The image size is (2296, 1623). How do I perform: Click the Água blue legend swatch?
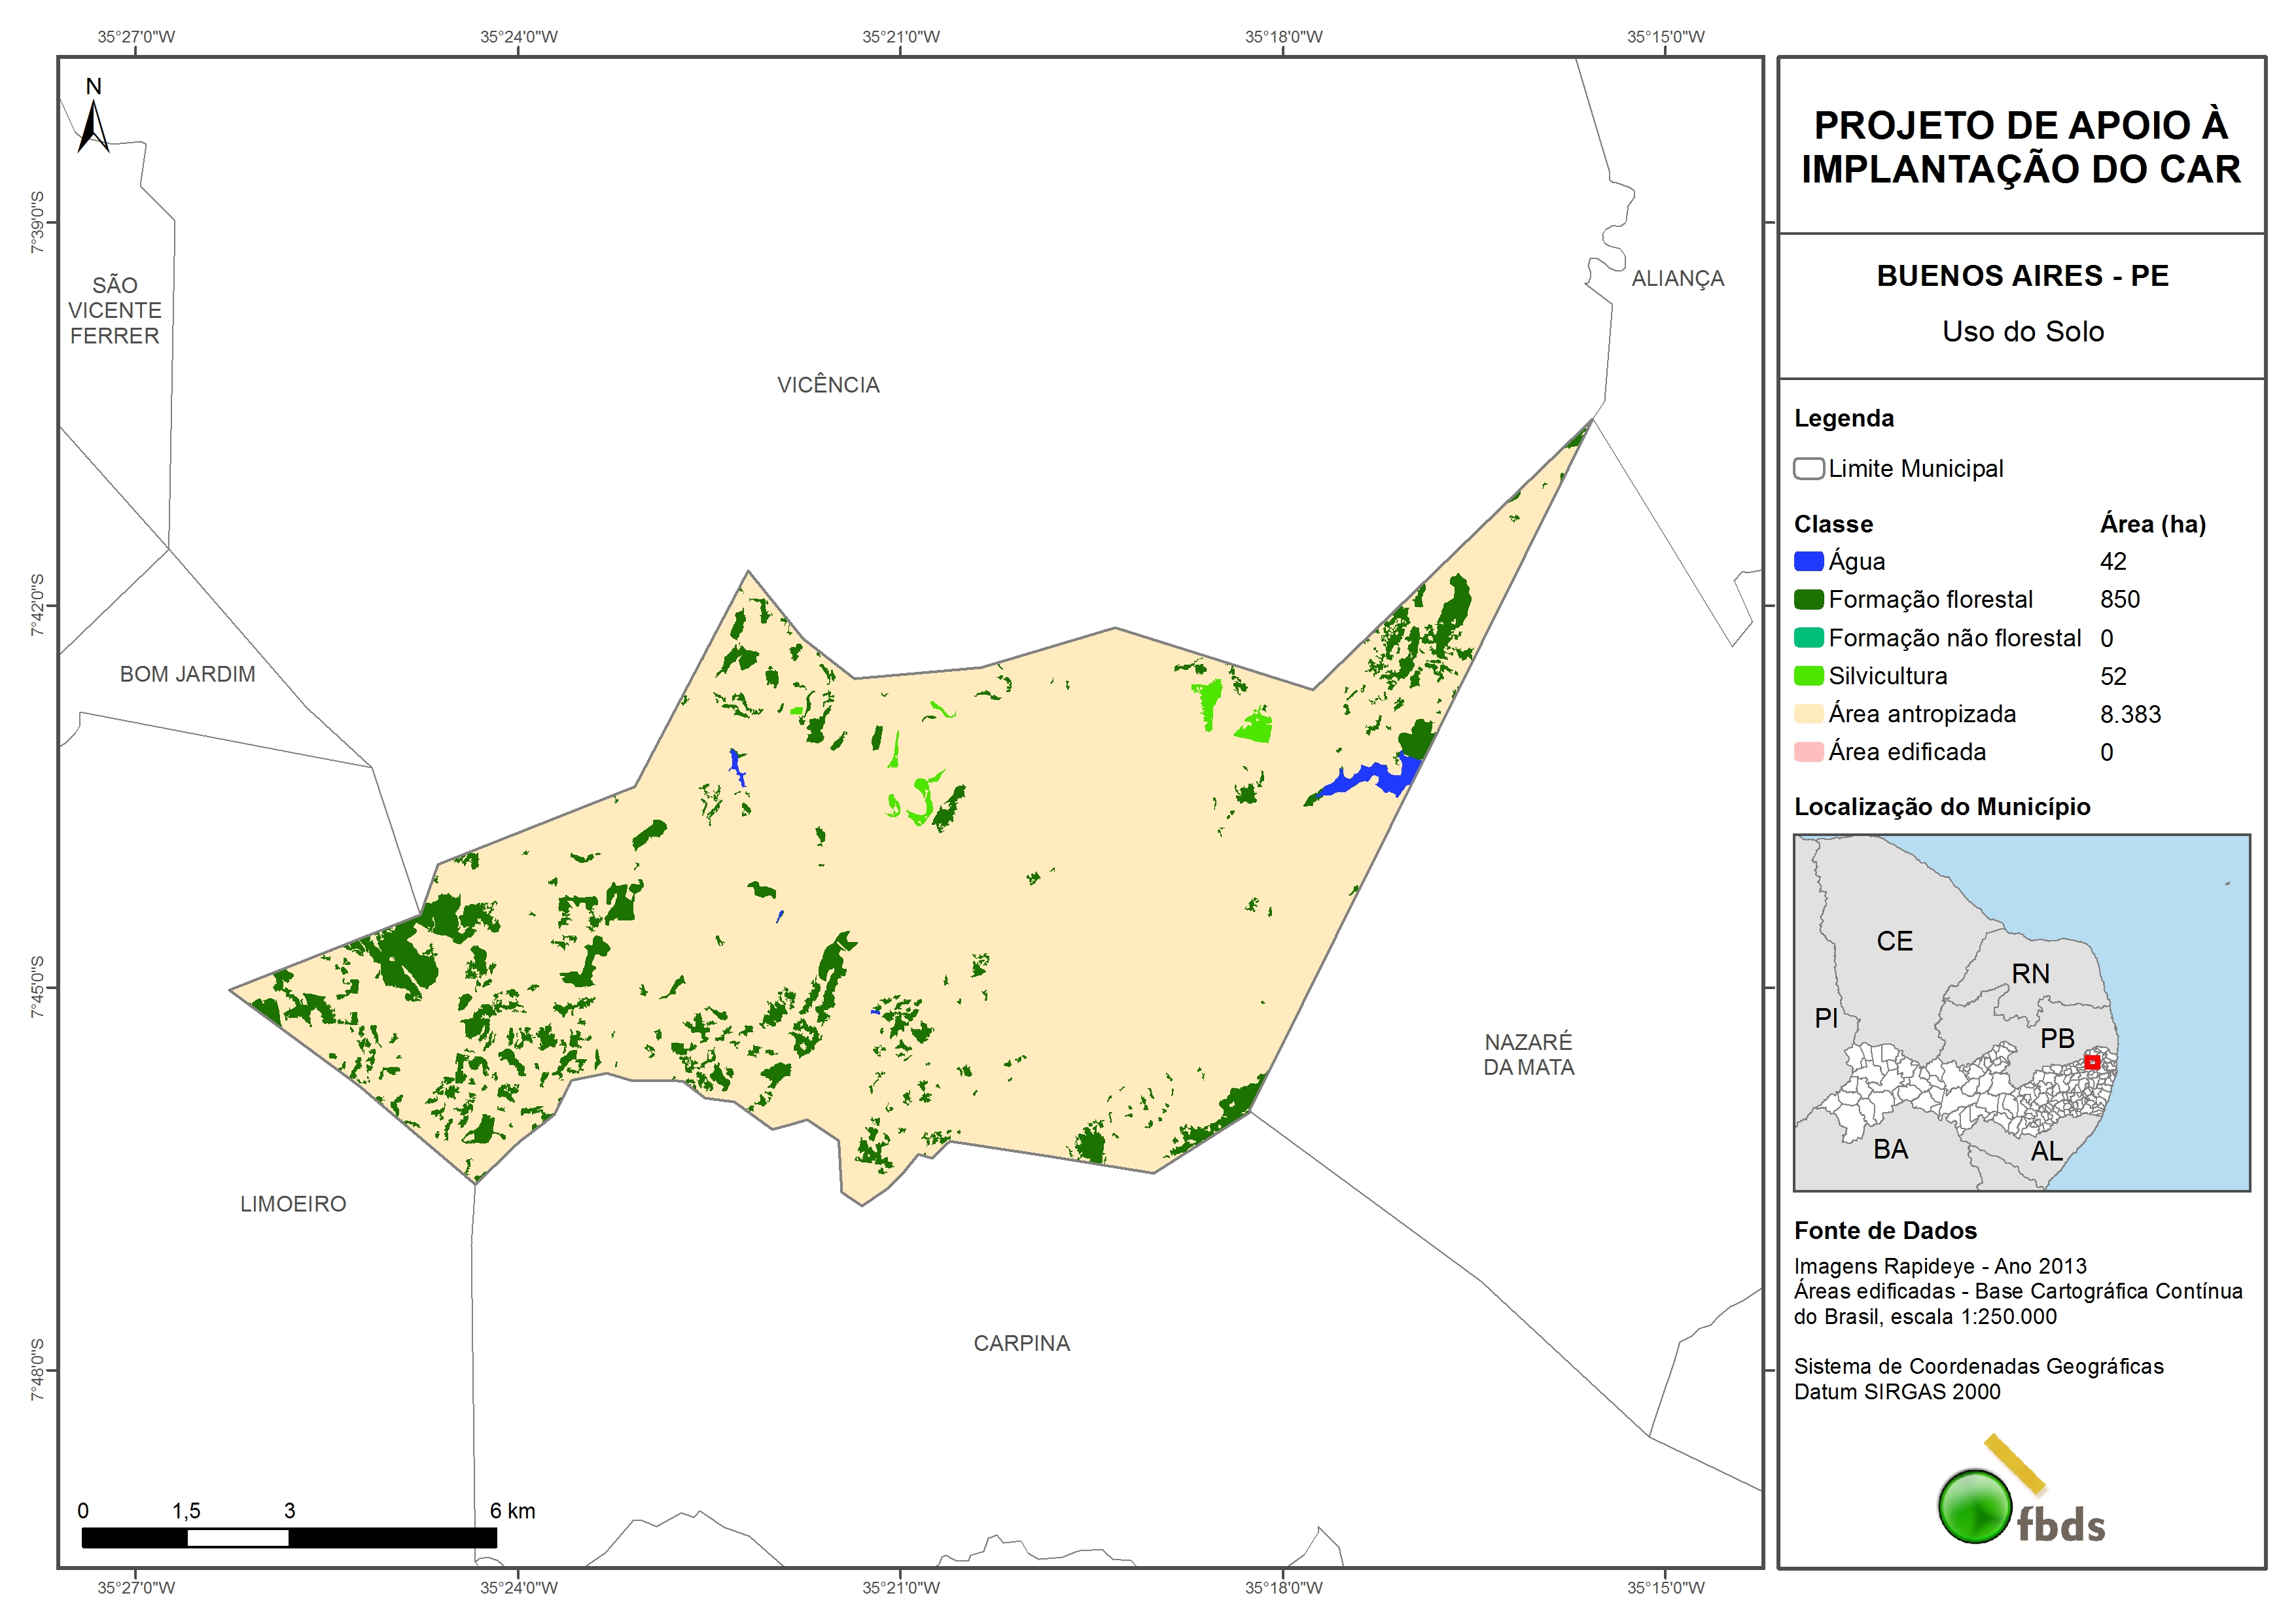1808,562
